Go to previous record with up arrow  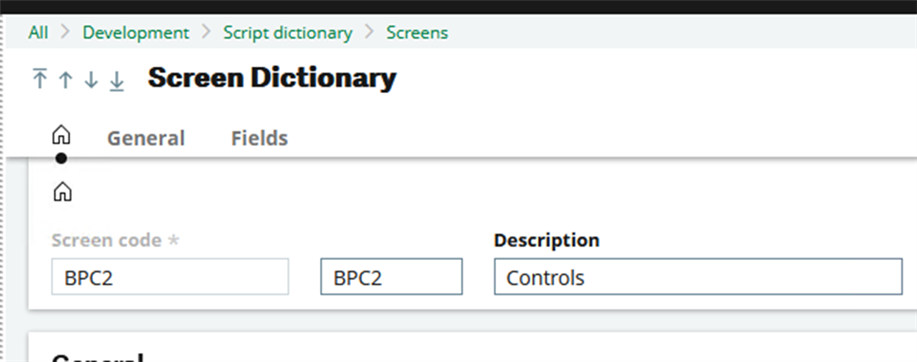pos(66,80)
